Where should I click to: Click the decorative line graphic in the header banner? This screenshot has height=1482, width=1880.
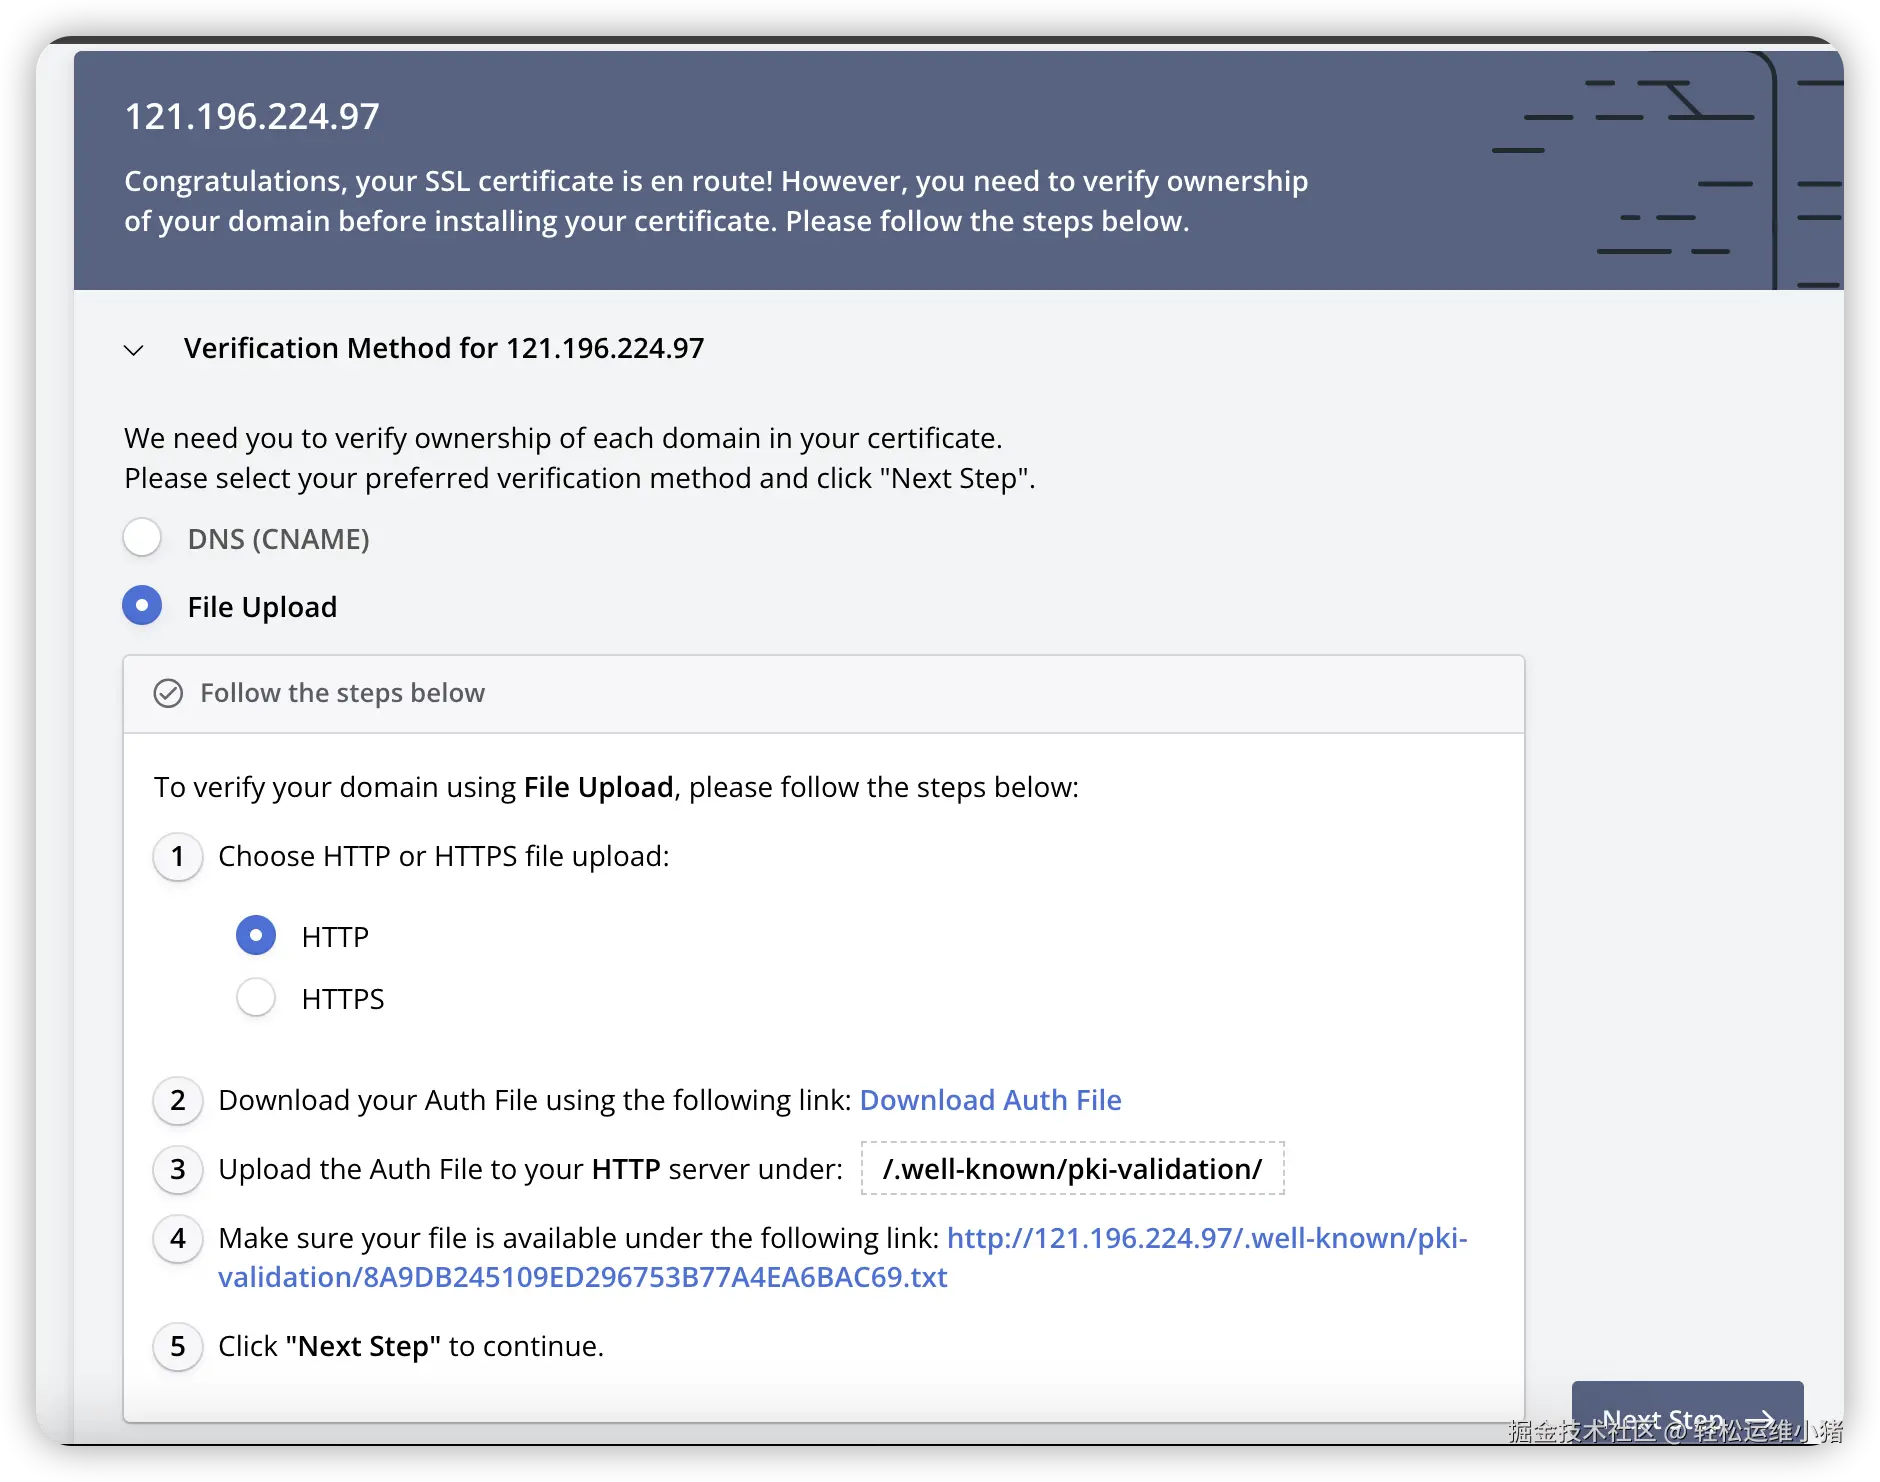point(1660,170)
